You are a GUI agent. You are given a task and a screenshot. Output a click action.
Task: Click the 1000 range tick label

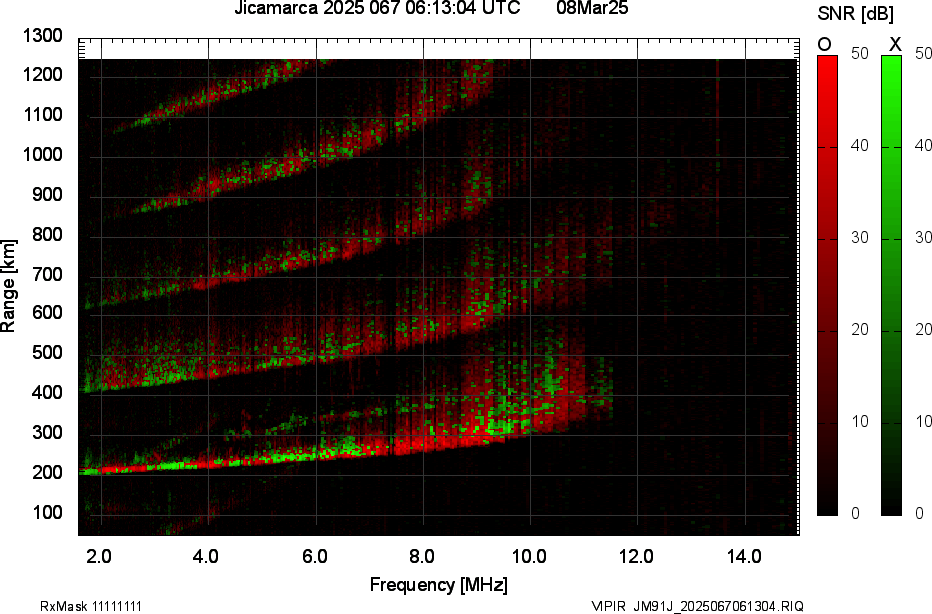click(43, 155)
